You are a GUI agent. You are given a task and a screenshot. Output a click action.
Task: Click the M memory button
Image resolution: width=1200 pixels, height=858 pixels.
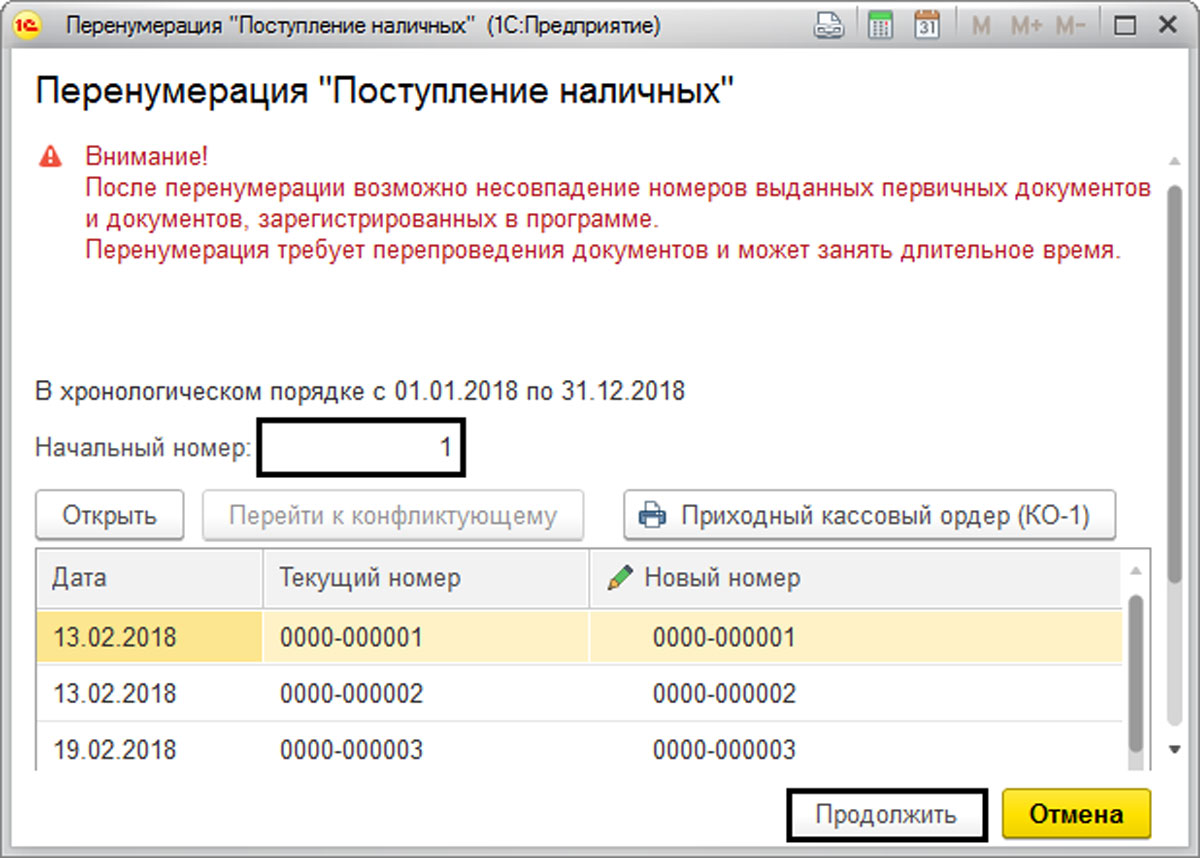pyautogui.click(x=981, y=26)
